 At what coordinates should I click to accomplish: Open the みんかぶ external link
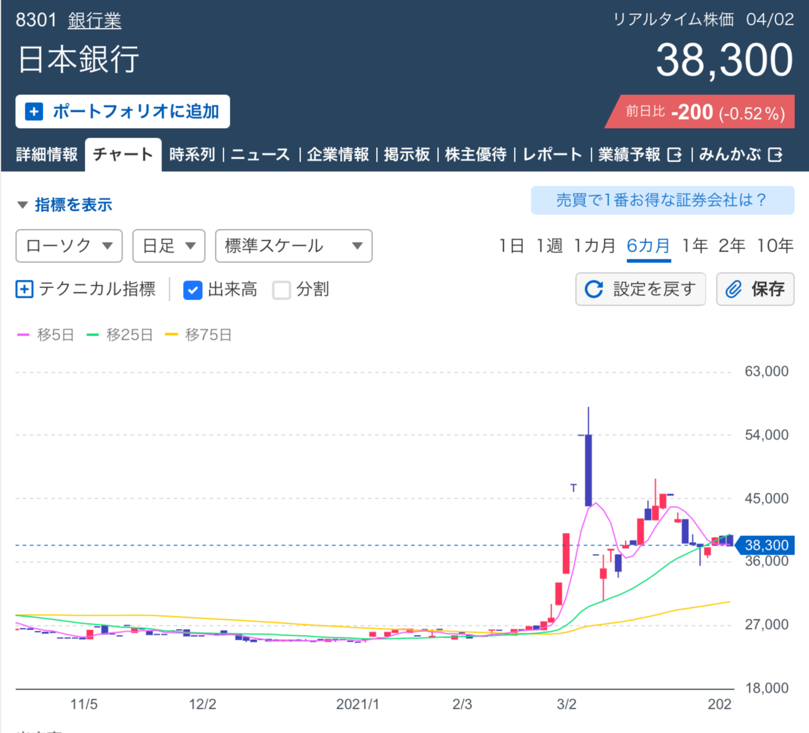coord(740,154)
